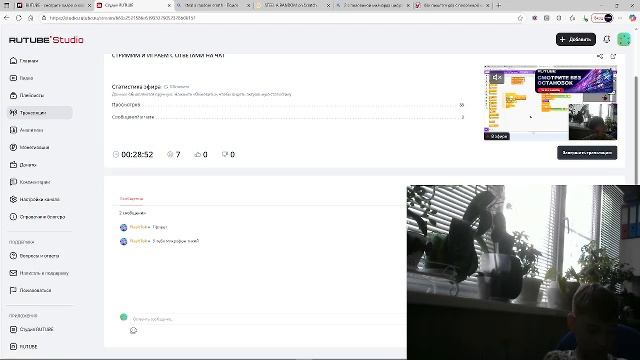
Task: Click the first chat message Привет
Action: (x=160, y=227)
